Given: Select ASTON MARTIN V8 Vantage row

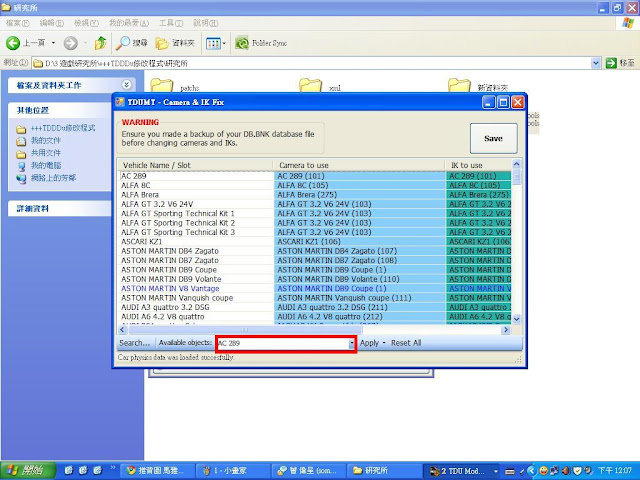Looking at the screenshot, I should tap(197, 289).
